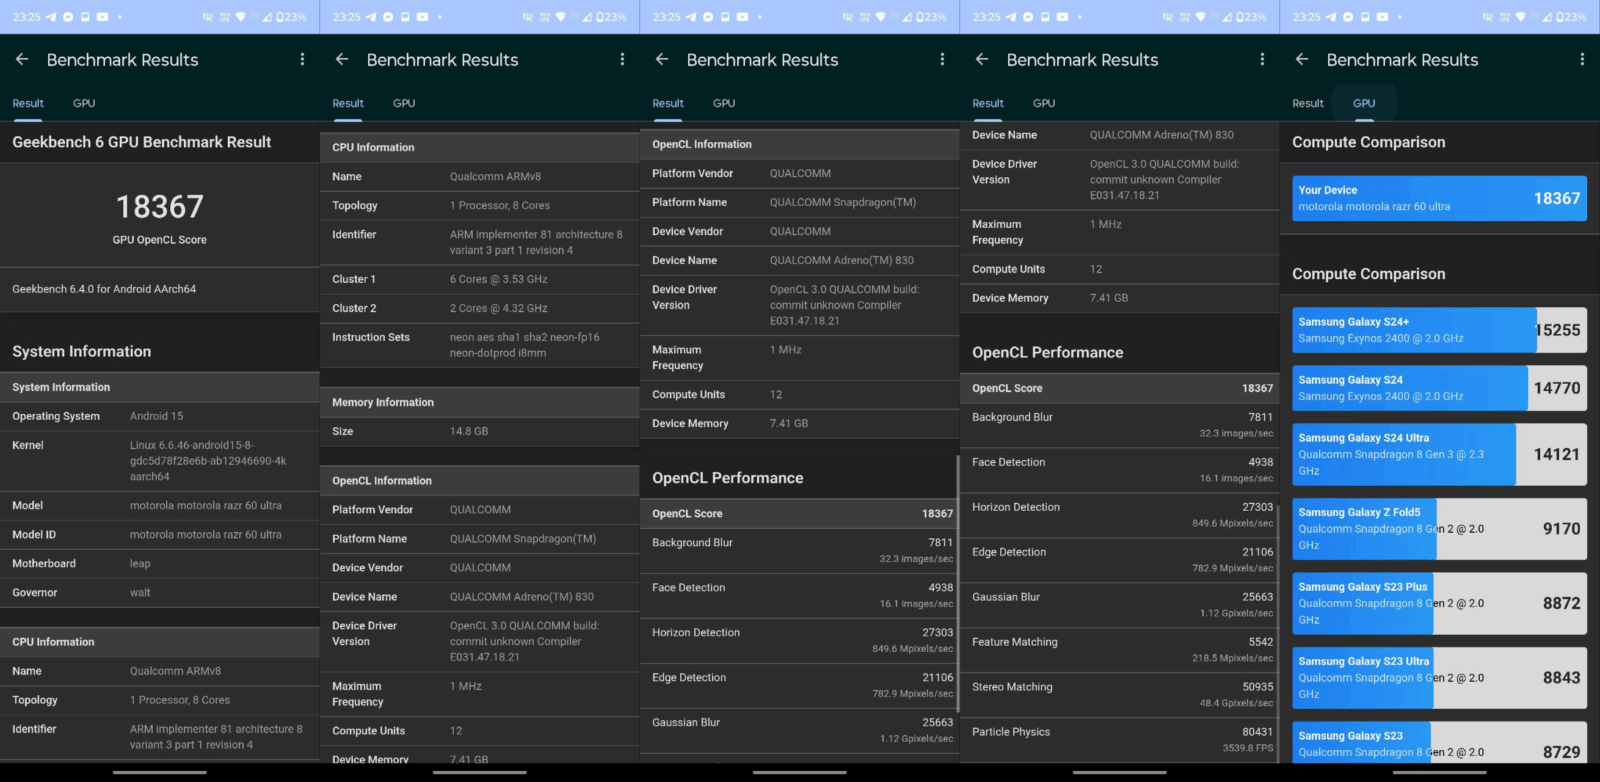Image resolution: width=1600 pixels, height=782 pixels.
Task: Tap back arrow on Compute Comparison screen
Action: 1302,60
